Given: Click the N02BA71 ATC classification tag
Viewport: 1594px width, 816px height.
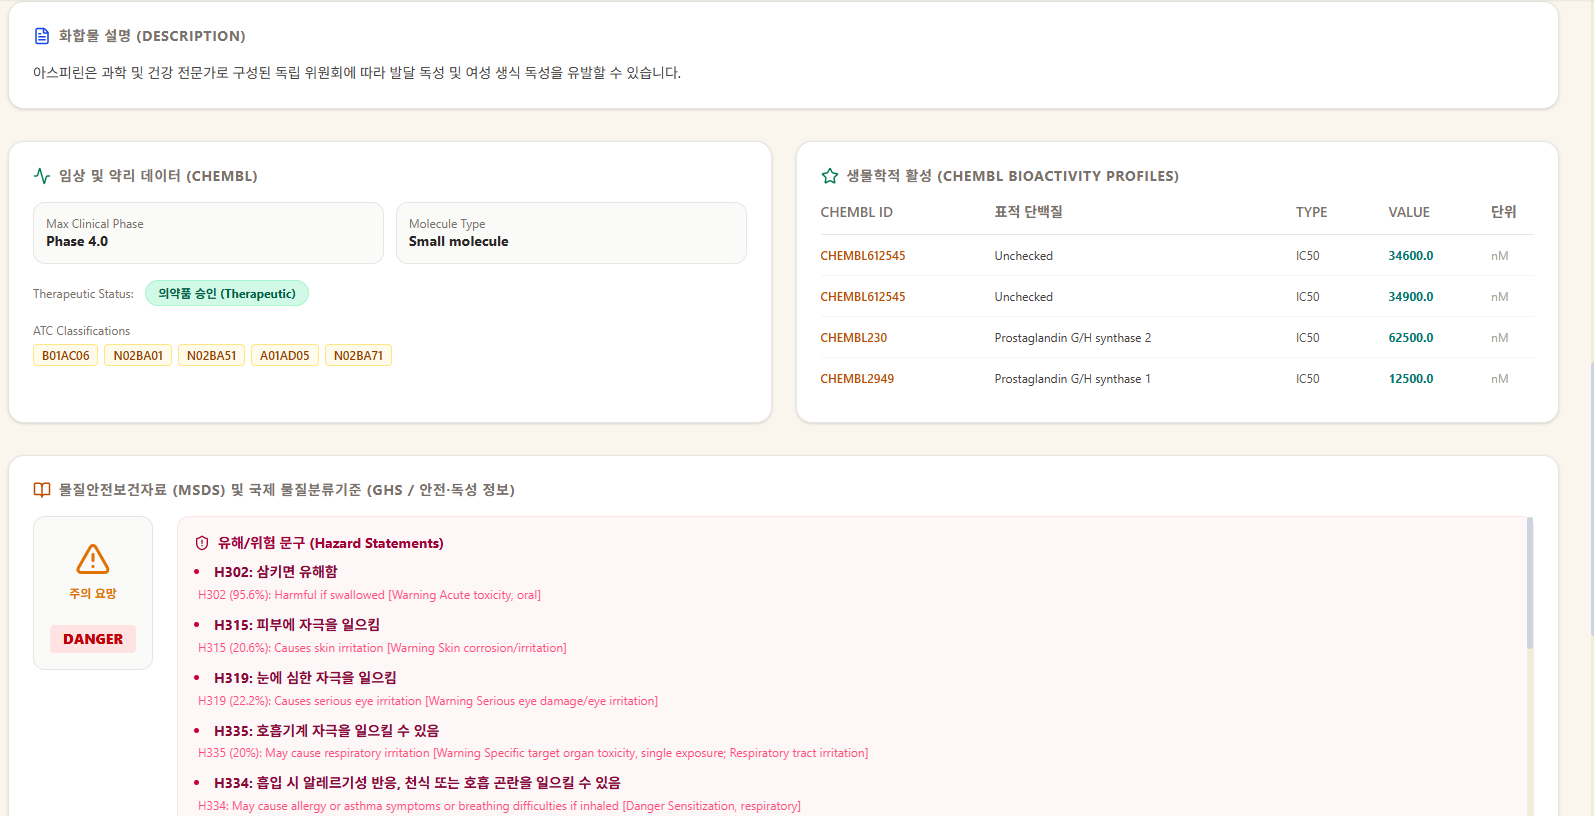Looking at the screenshot, I should 358,355.
